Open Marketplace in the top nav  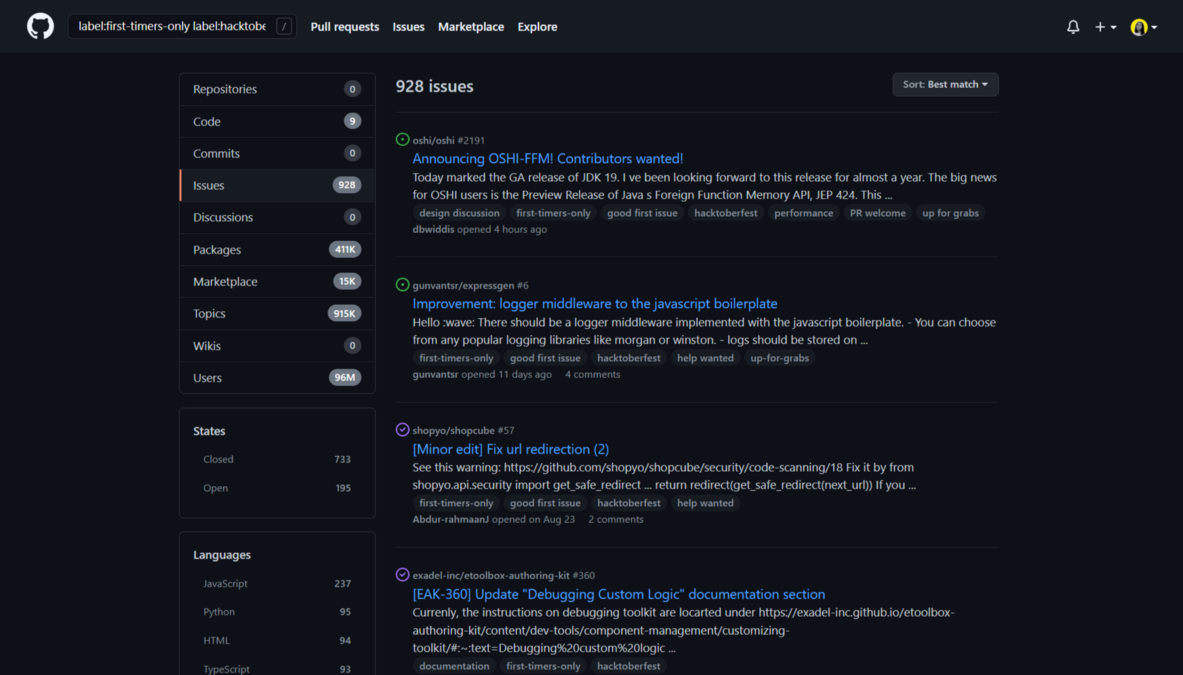471,26
